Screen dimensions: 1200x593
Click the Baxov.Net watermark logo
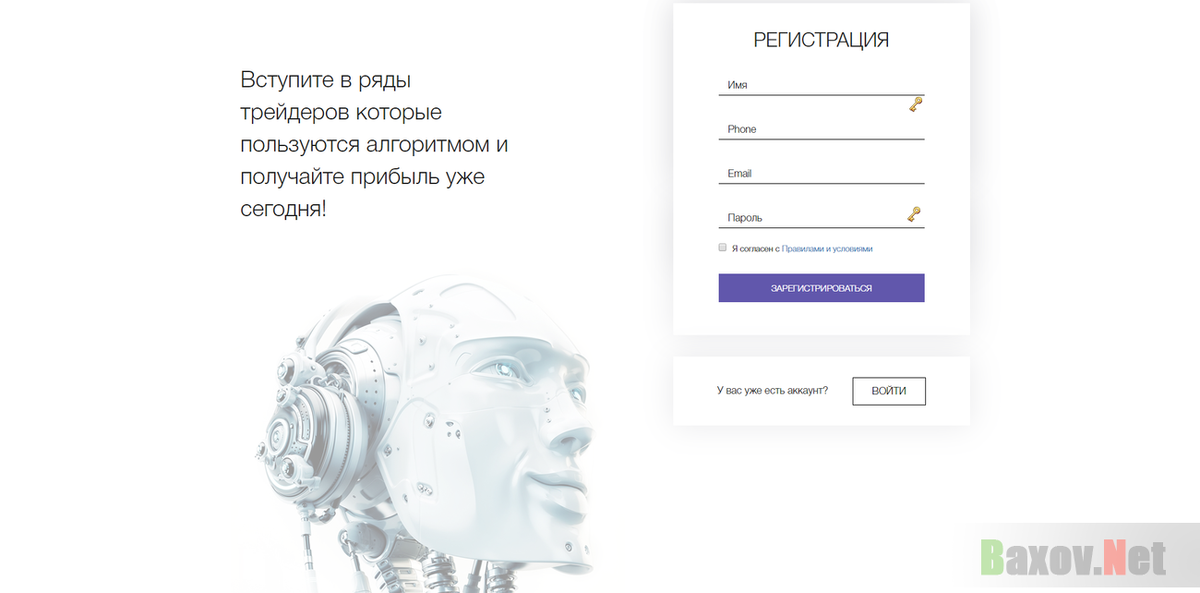click(x=1073, y=557)
